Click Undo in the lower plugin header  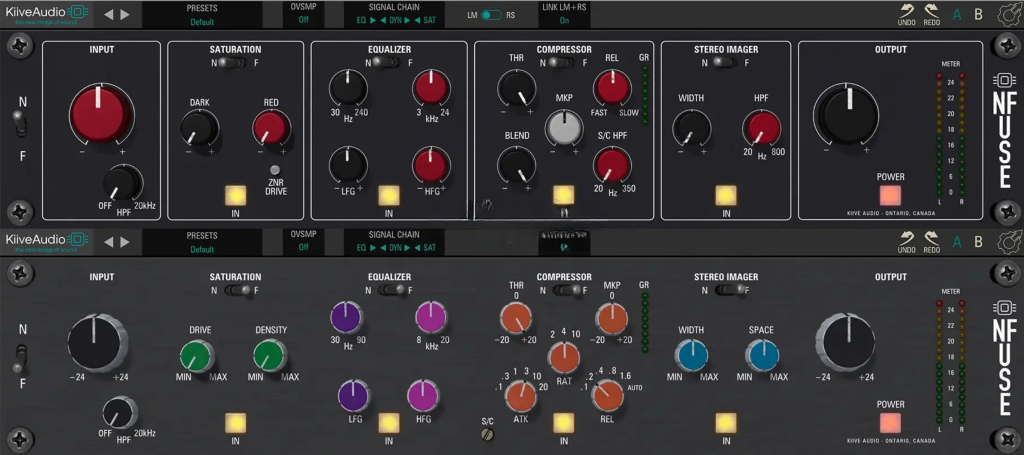tap(906, 242)
